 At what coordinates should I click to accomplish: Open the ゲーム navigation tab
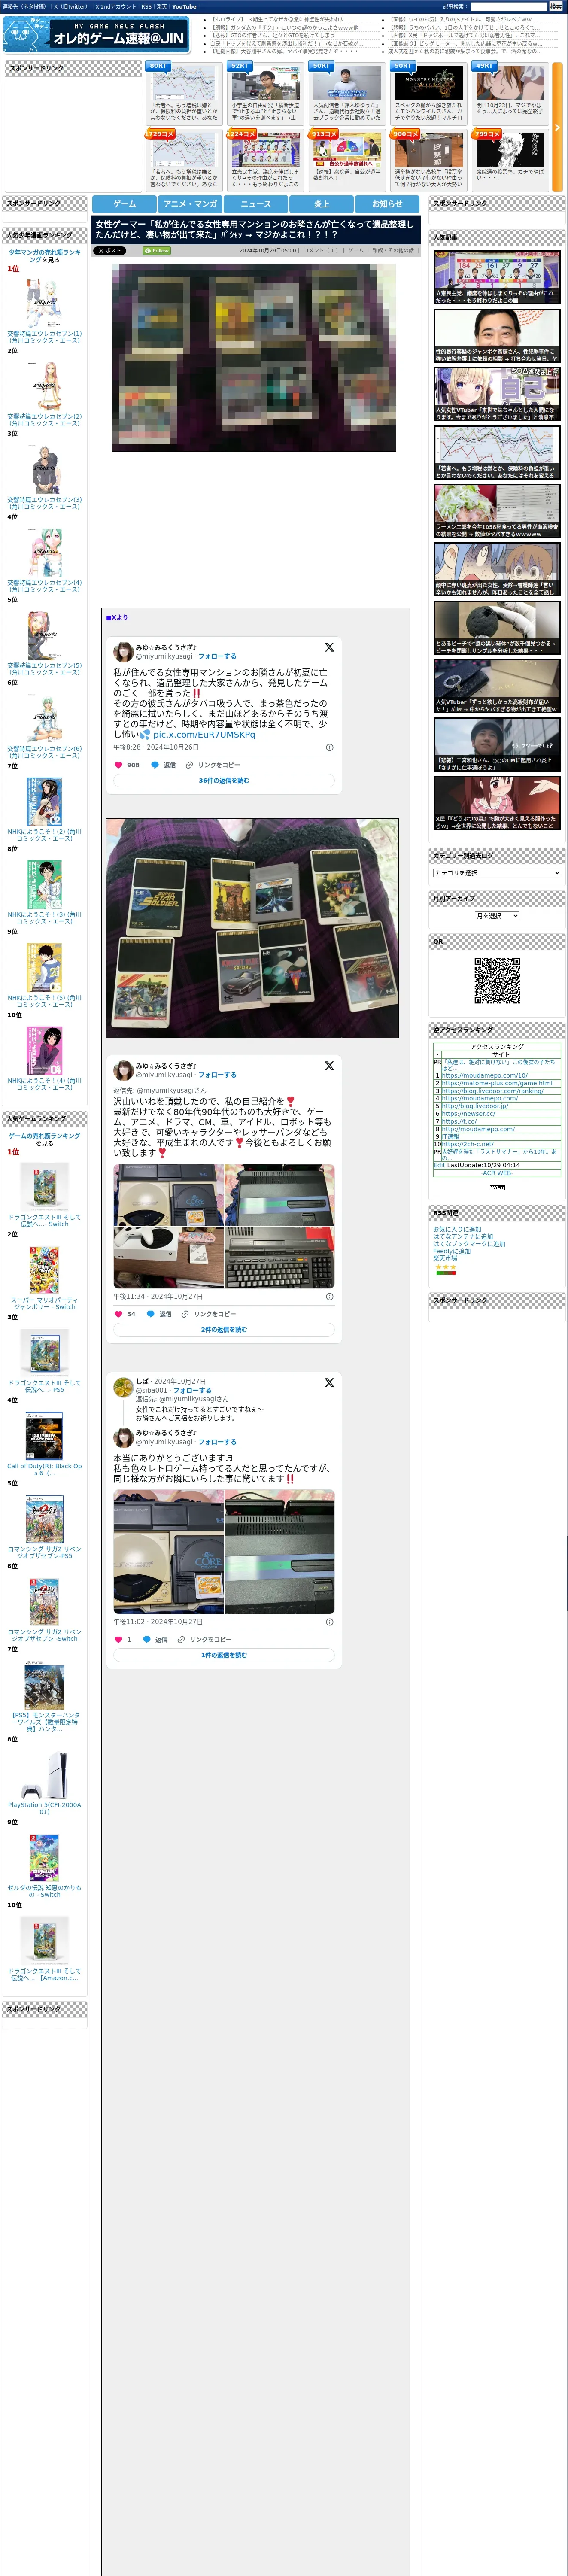point(124,203)
